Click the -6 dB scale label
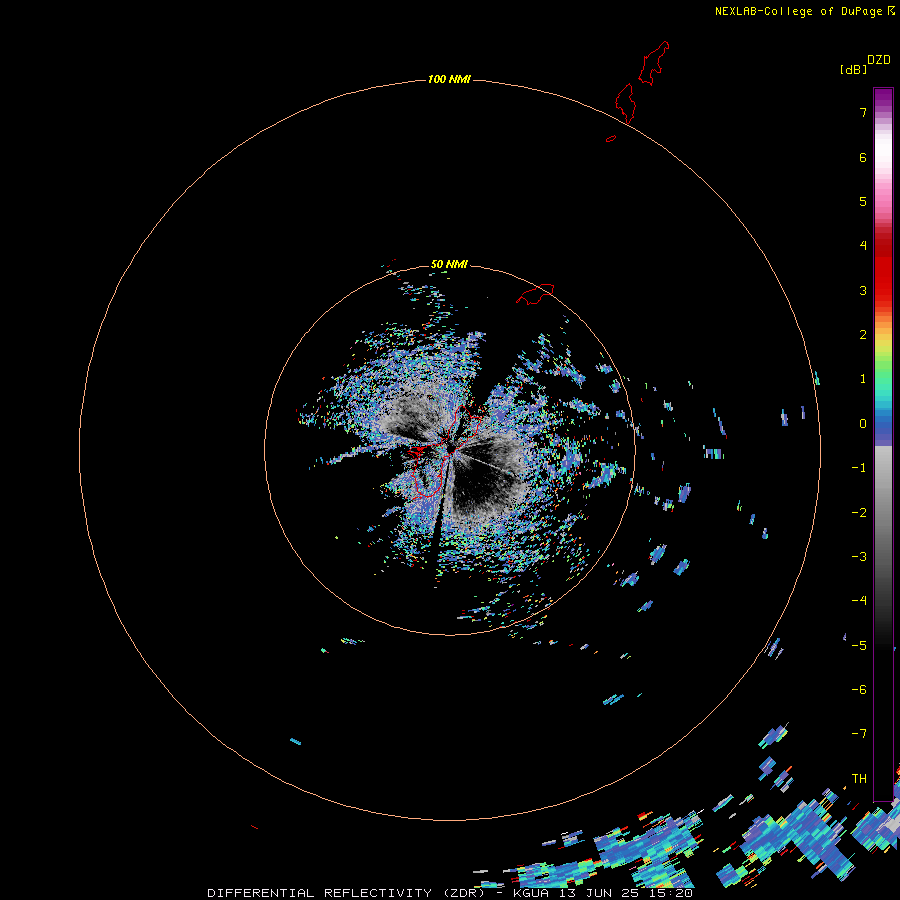 point(859,690)
